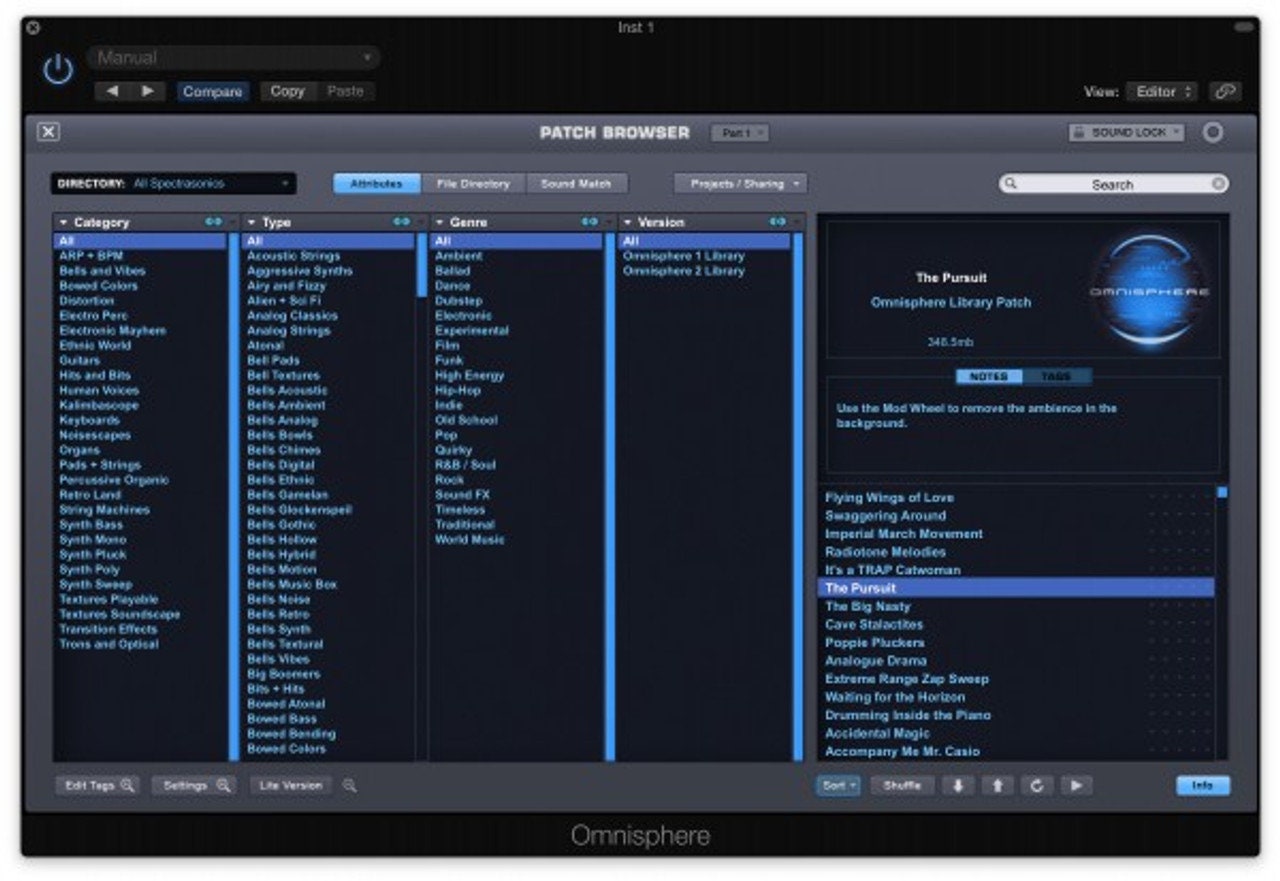Click the magnifier icon in Search field
The image size is (1280, 881).
pos(1011,184)
